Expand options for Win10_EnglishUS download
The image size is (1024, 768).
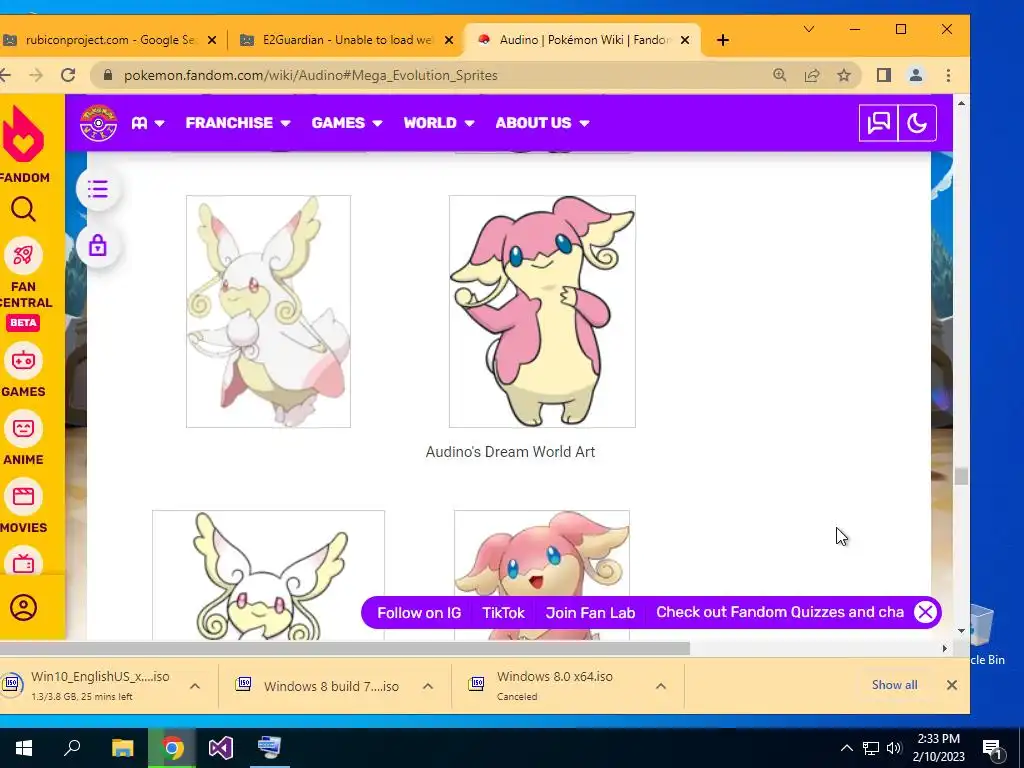pos(195,686)
